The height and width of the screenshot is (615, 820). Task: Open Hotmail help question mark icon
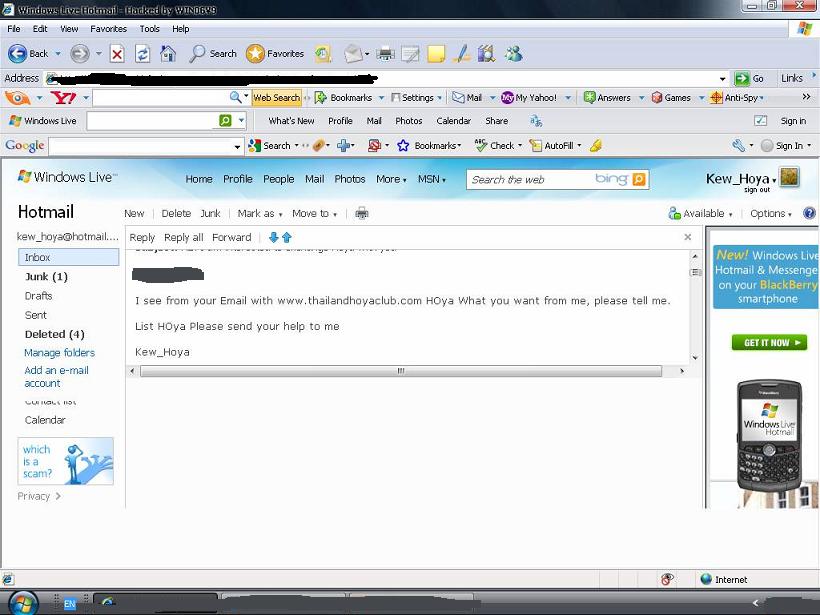[809, 213]
